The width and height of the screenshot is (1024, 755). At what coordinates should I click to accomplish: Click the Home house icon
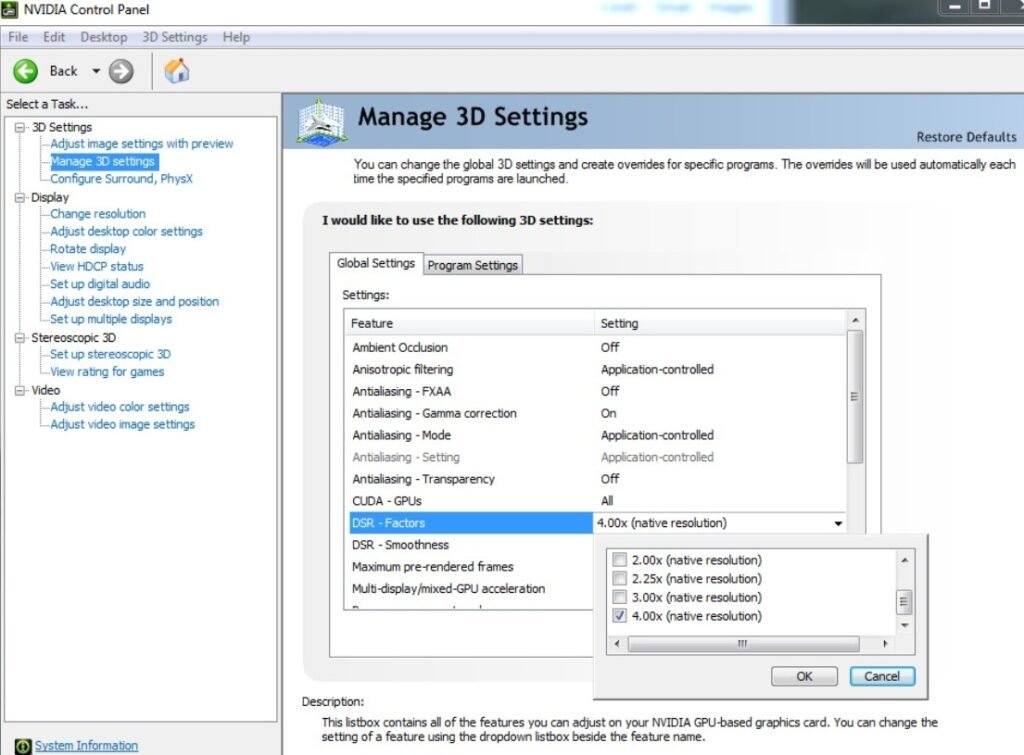click(176, 71)
